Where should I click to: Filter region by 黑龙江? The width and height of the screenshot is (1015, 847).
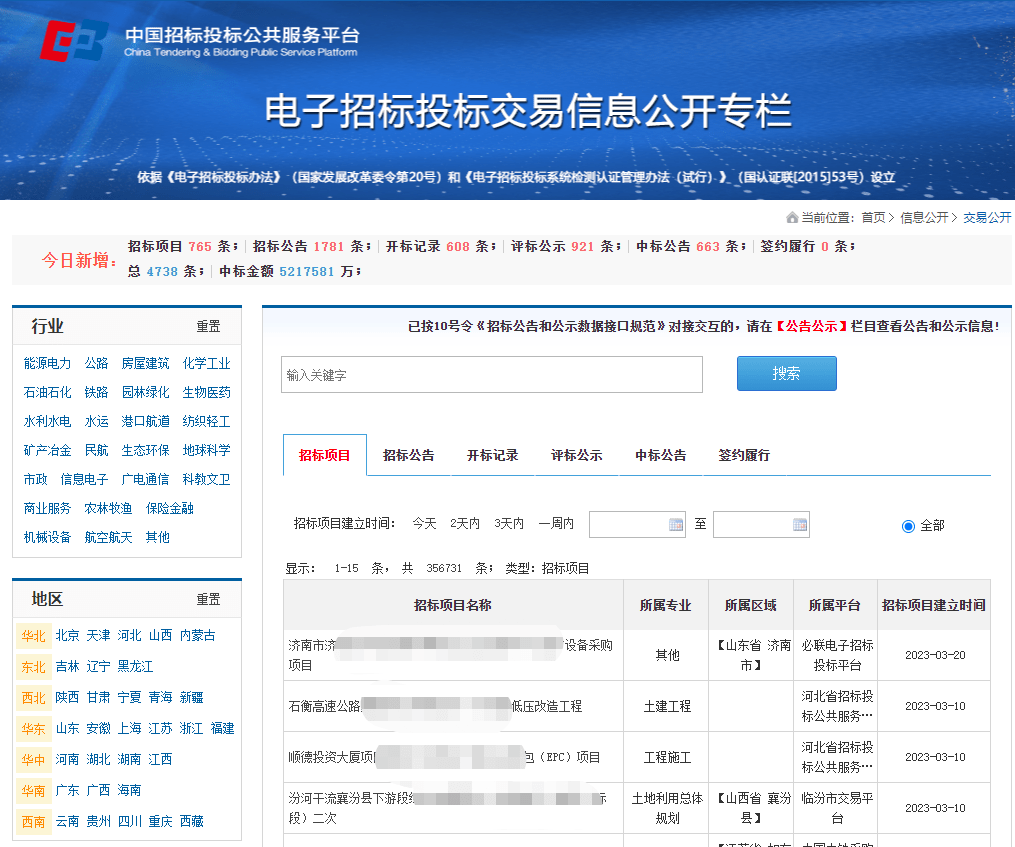135,666
